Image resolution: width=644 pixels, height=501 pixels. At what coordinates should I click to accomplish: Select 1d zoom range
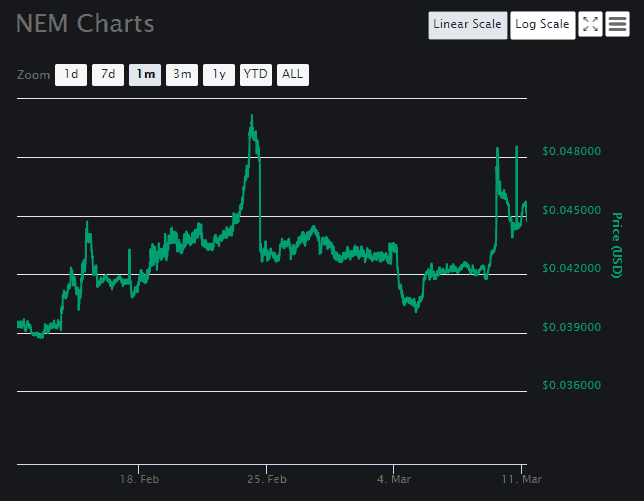(x=71, y=75)
